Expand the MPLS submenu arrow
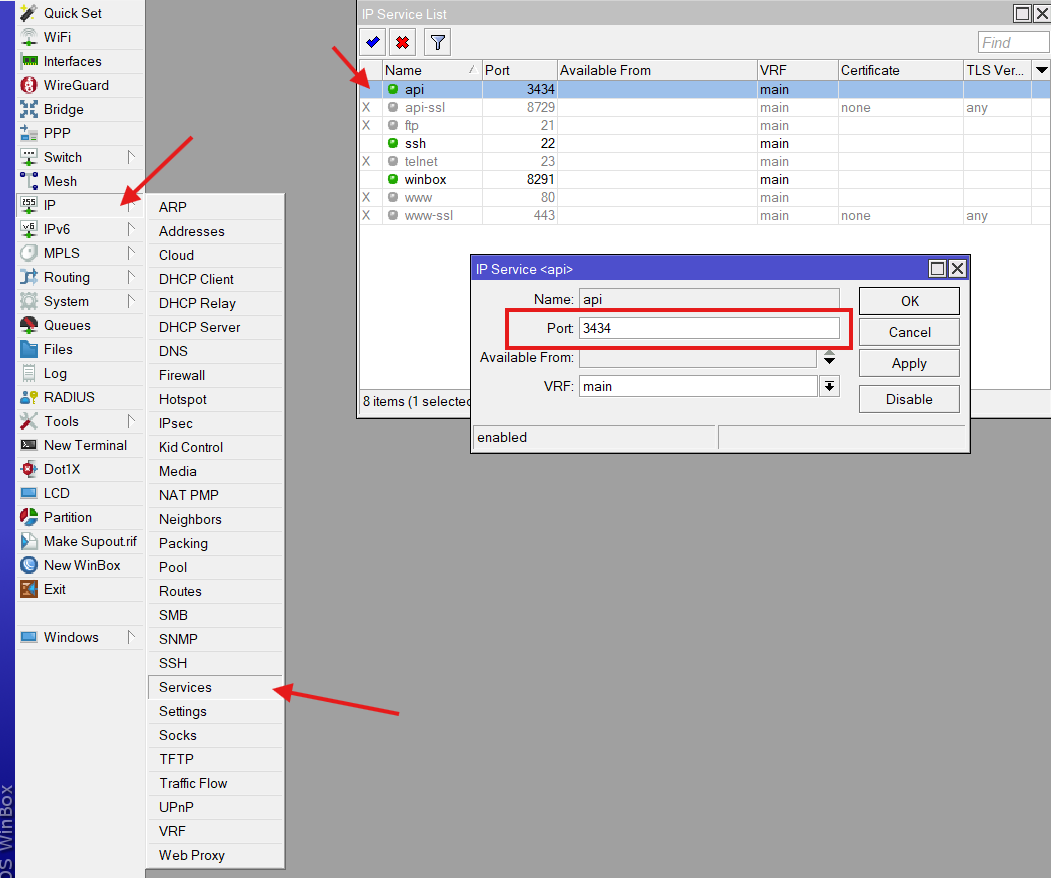1051x878 pixels. (131, 253)
